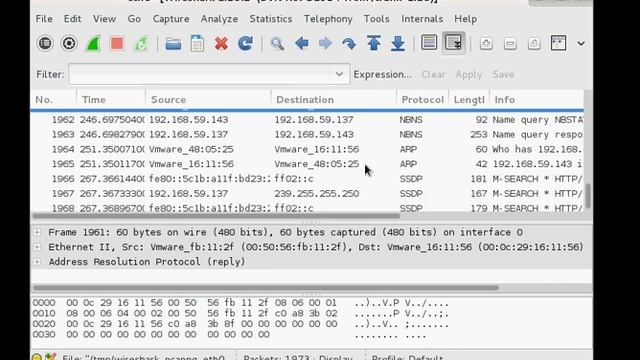The height and width of the screenshot is (360, 640).
Task: Sort by the Time column header
Action: coord(111,100)
